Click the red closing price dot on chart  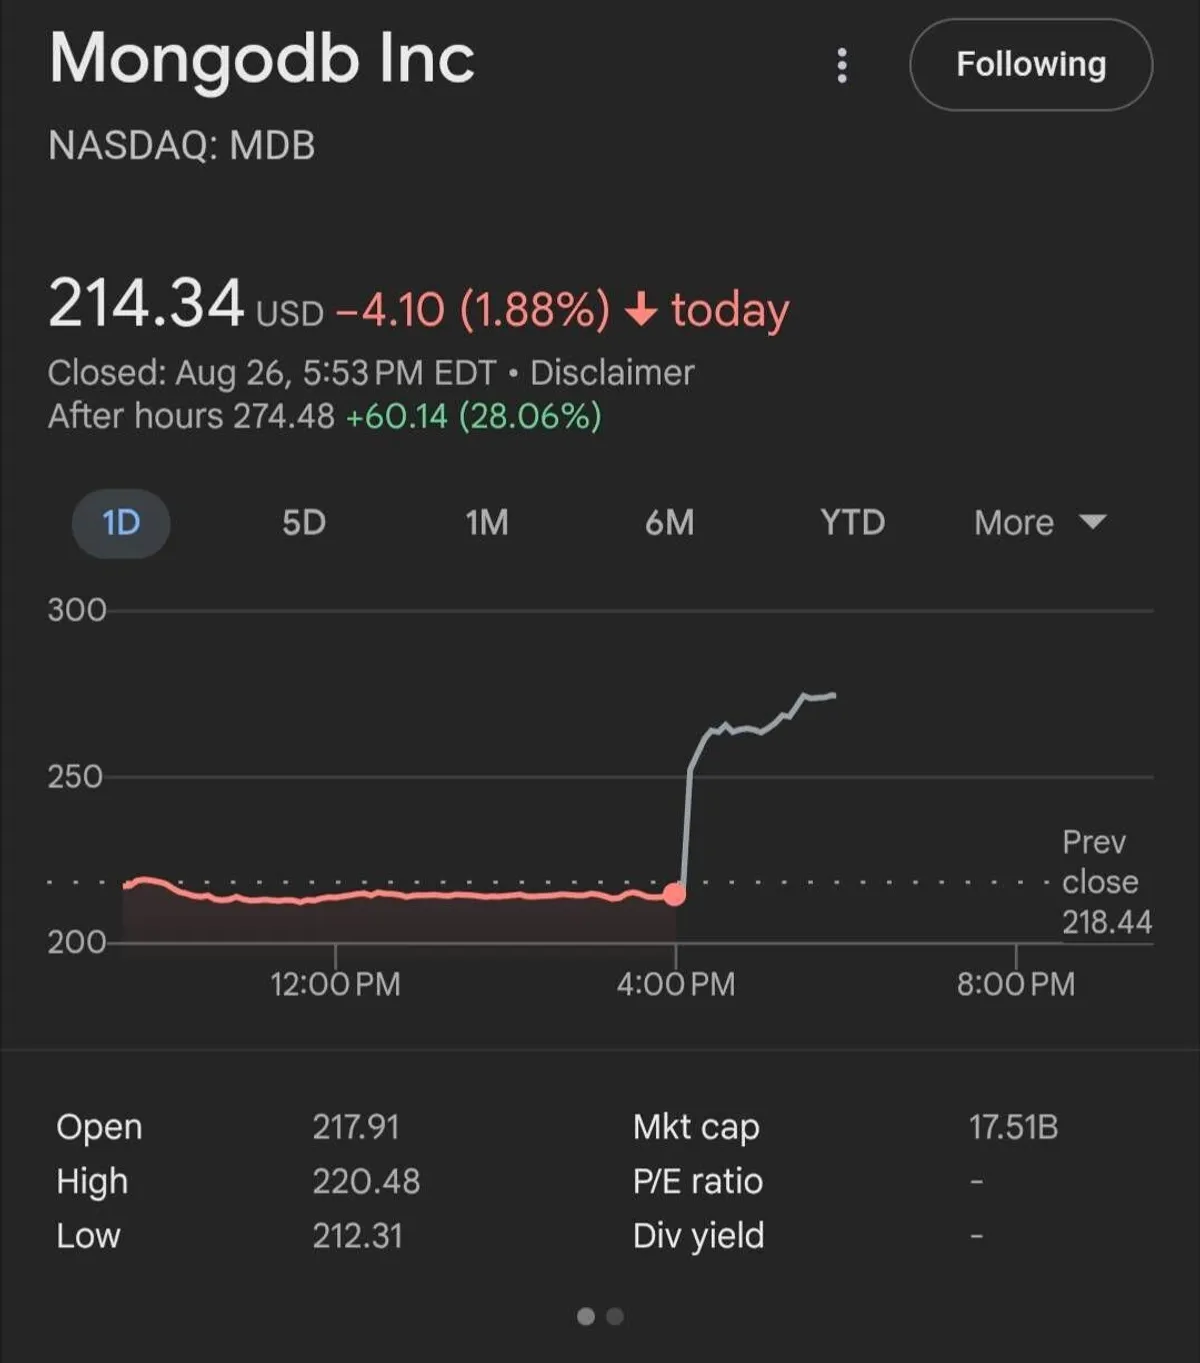(675, 894)
